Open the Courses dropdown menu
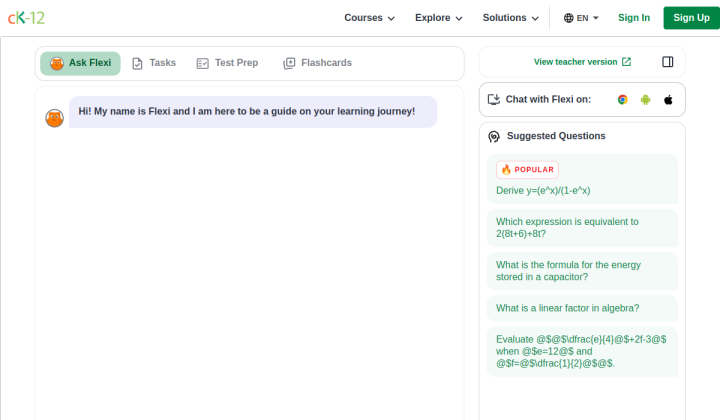Viewport: 720px width, 420px height. pos(369,18)
